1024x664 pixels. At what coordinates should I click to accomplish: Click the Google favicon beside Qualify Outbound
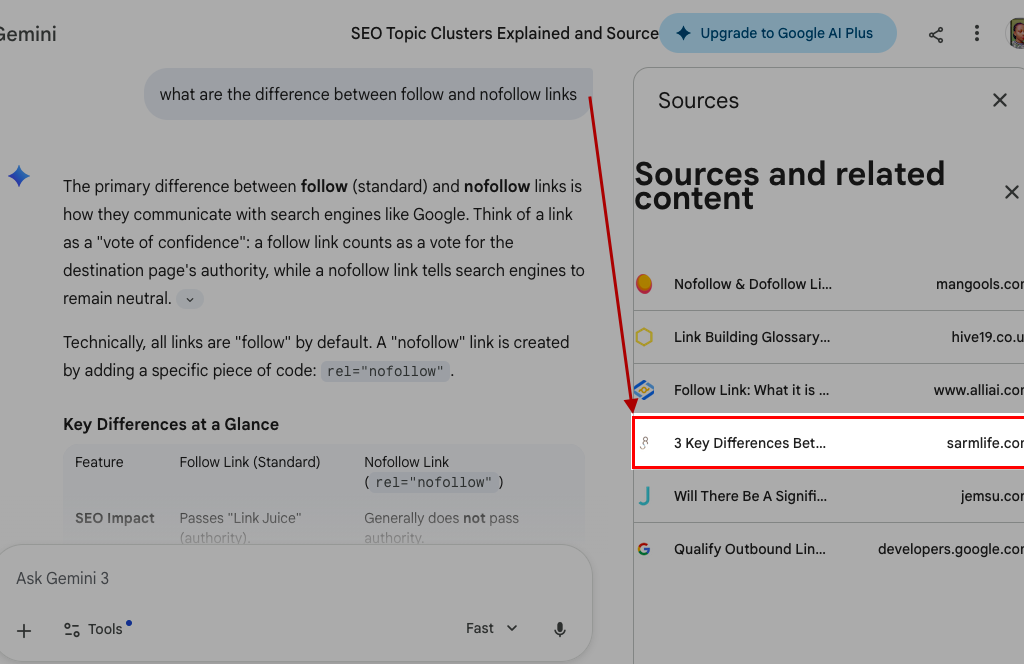[x=644, y=549]
